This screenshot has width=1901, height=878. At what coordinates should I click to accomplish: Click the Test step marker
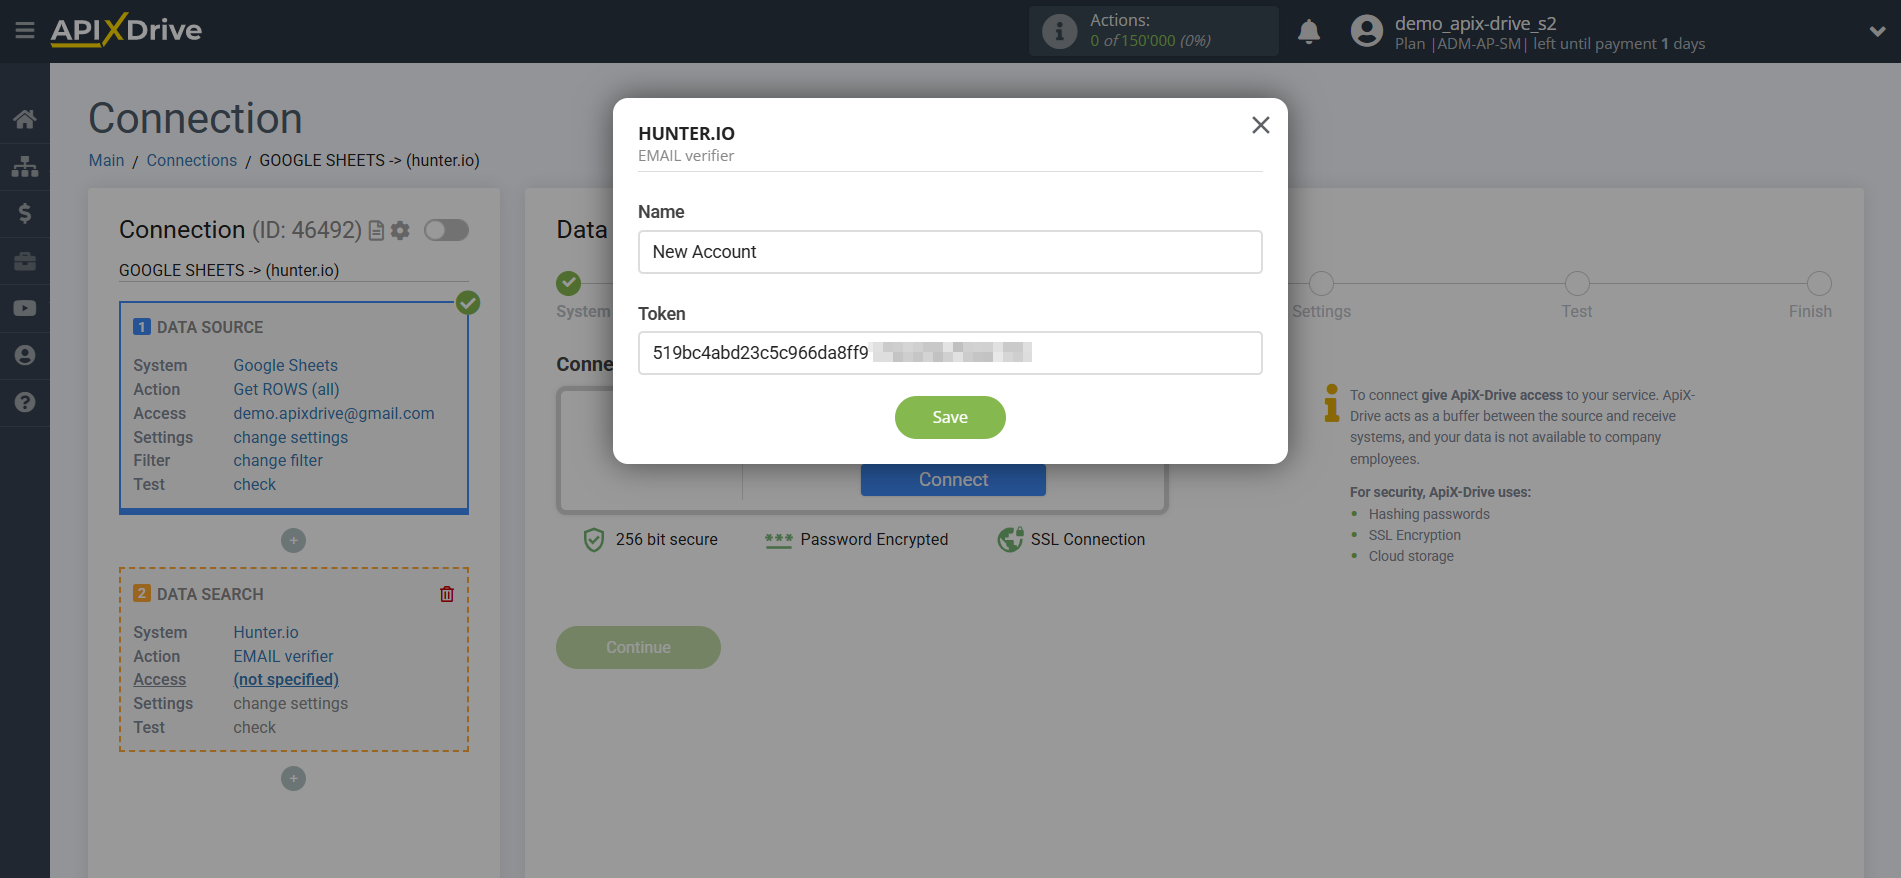point(1577,283)
